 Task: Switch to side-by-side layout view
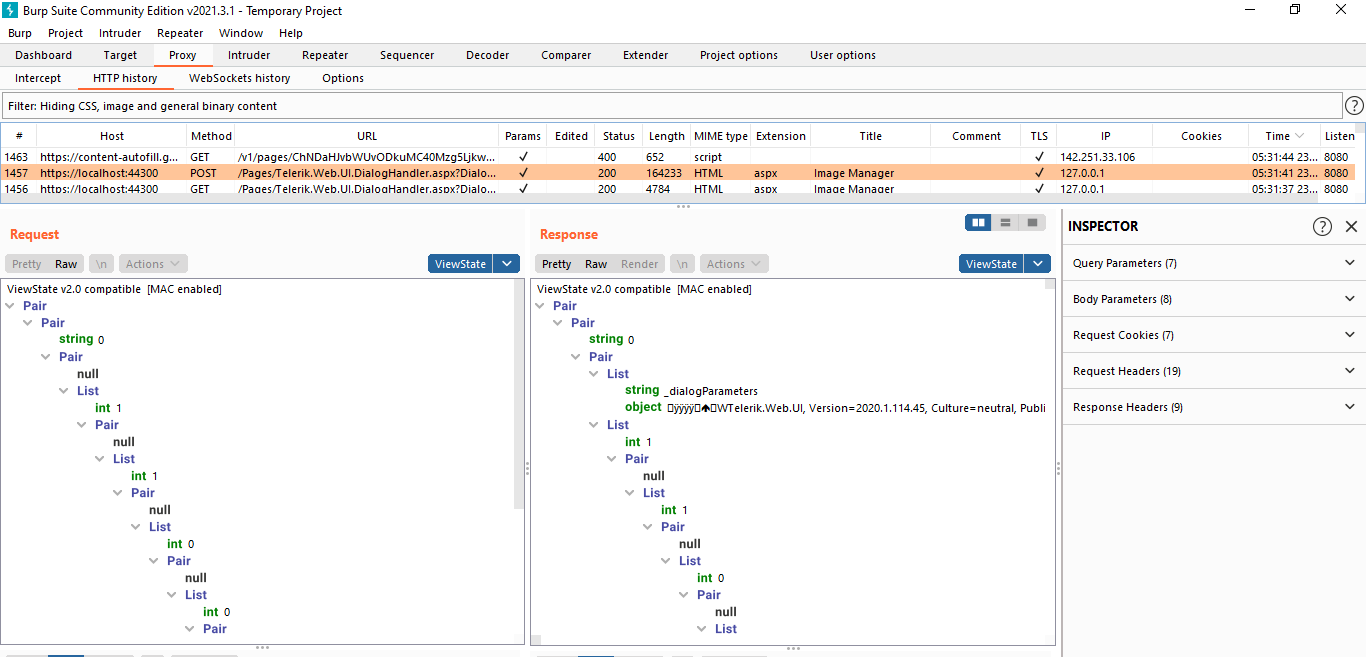point(978,222)
